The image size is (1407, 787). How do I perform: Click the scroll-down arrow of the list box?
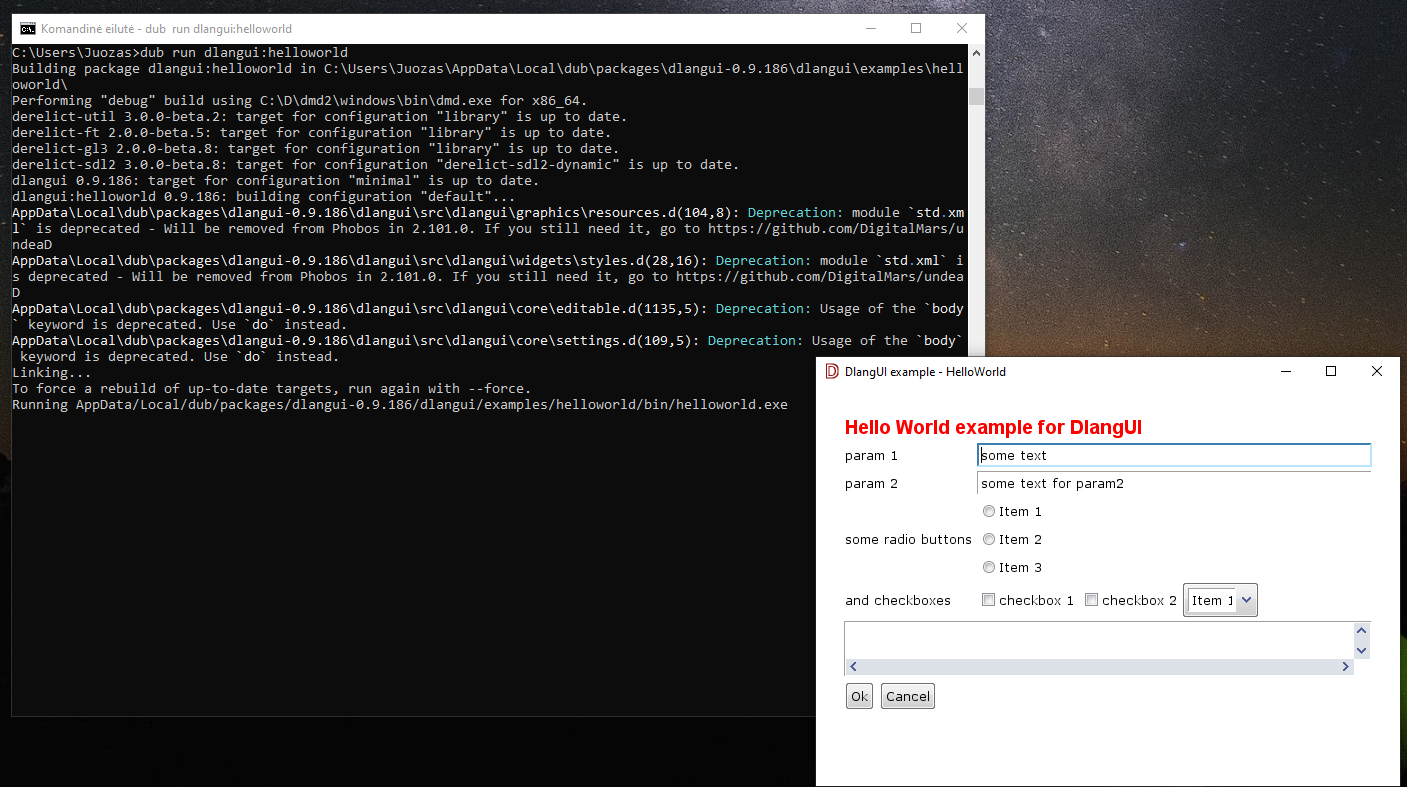pyautogui.click(x=1361, y=651)
